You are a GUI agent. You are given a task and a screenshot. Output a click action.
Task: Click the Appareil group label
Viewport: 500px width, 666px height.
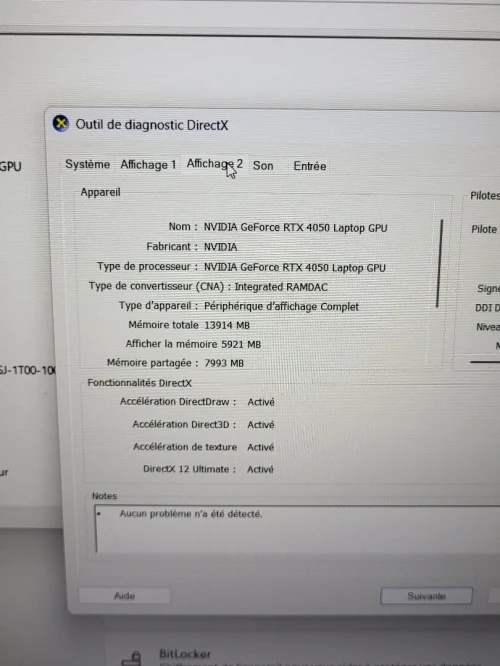101,192
